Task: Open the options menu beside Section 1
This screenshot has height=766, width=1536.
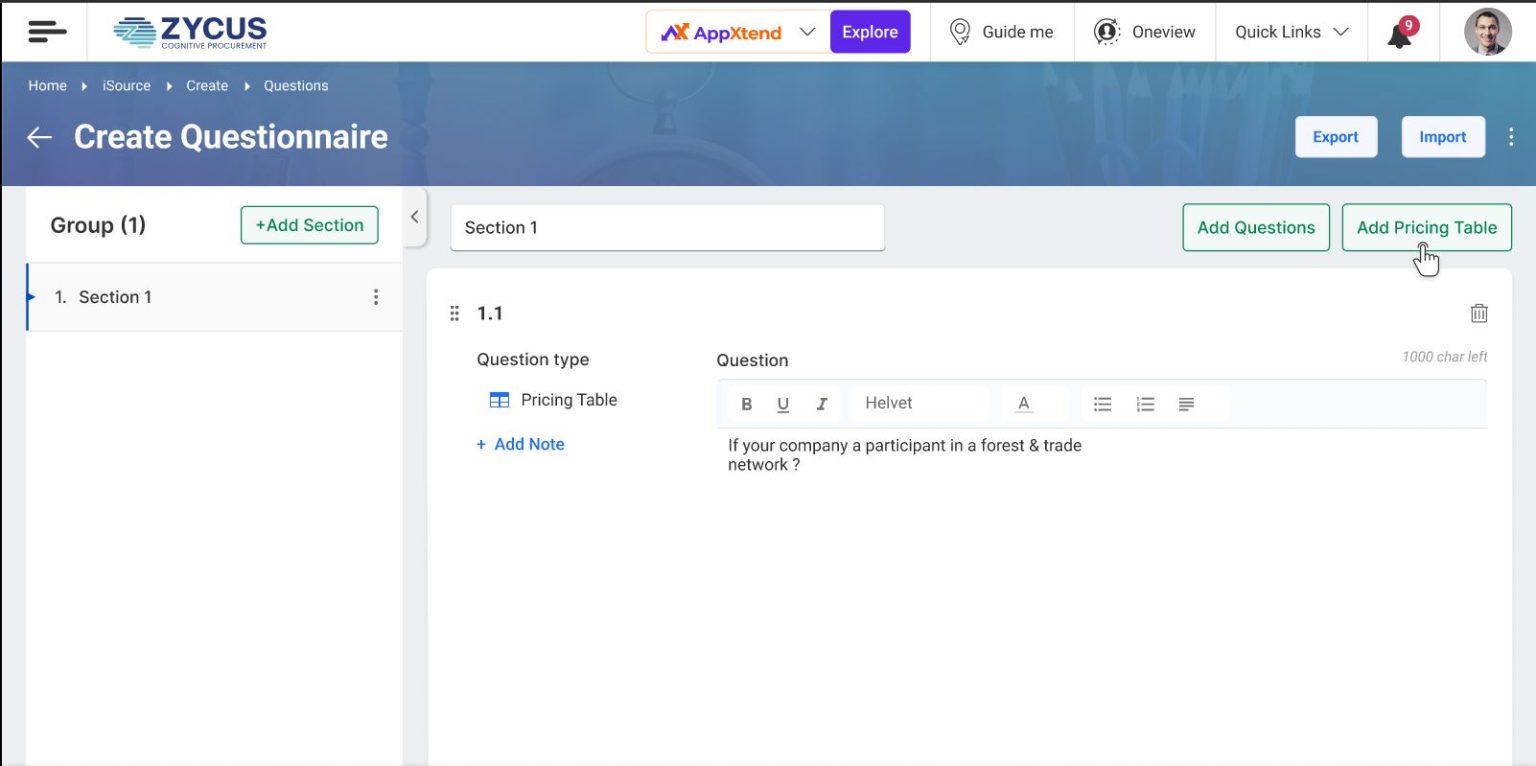Action: click(x=376, y=296)
